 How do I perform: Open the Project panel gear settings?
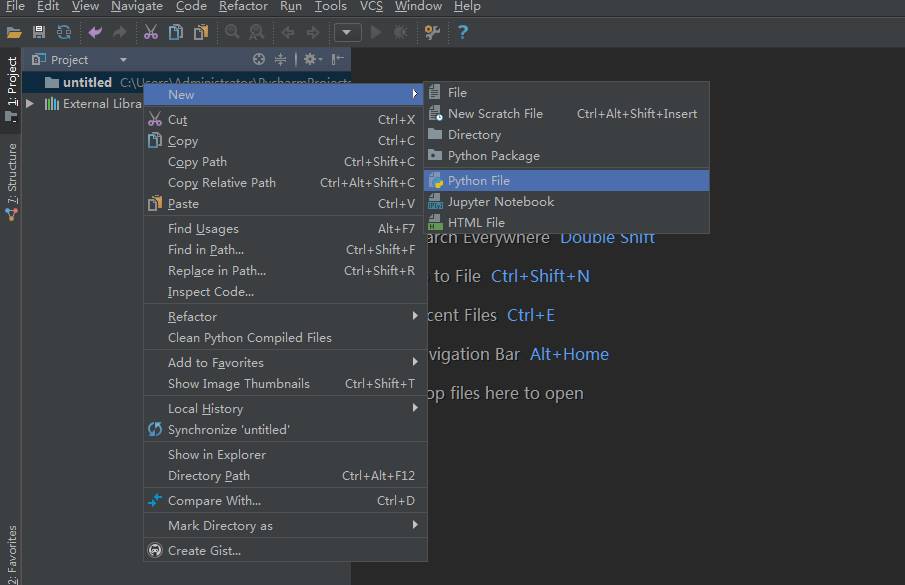point(313,59)
